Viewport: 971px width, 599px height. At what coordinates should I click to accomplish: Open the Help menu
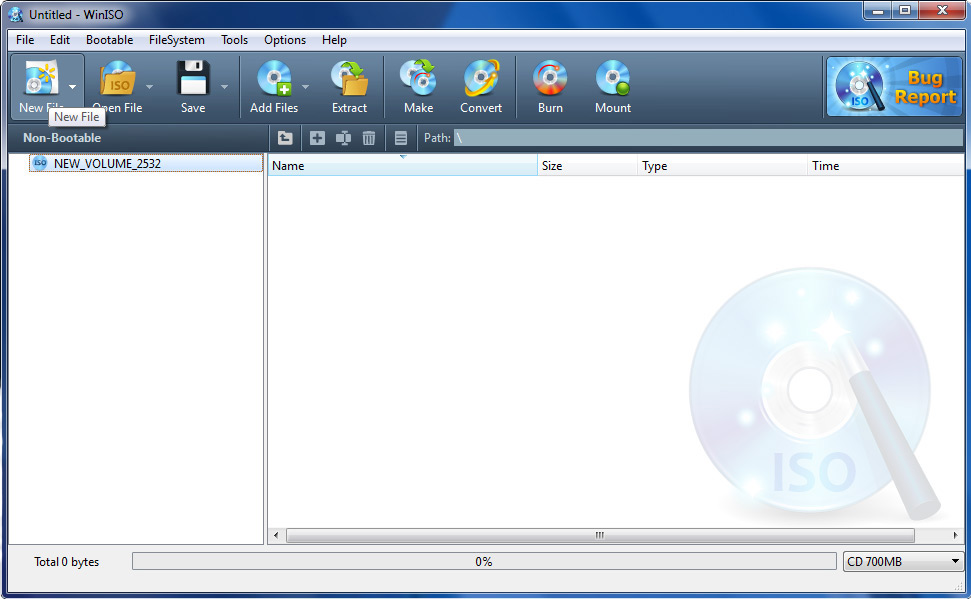tap(334, 40)
